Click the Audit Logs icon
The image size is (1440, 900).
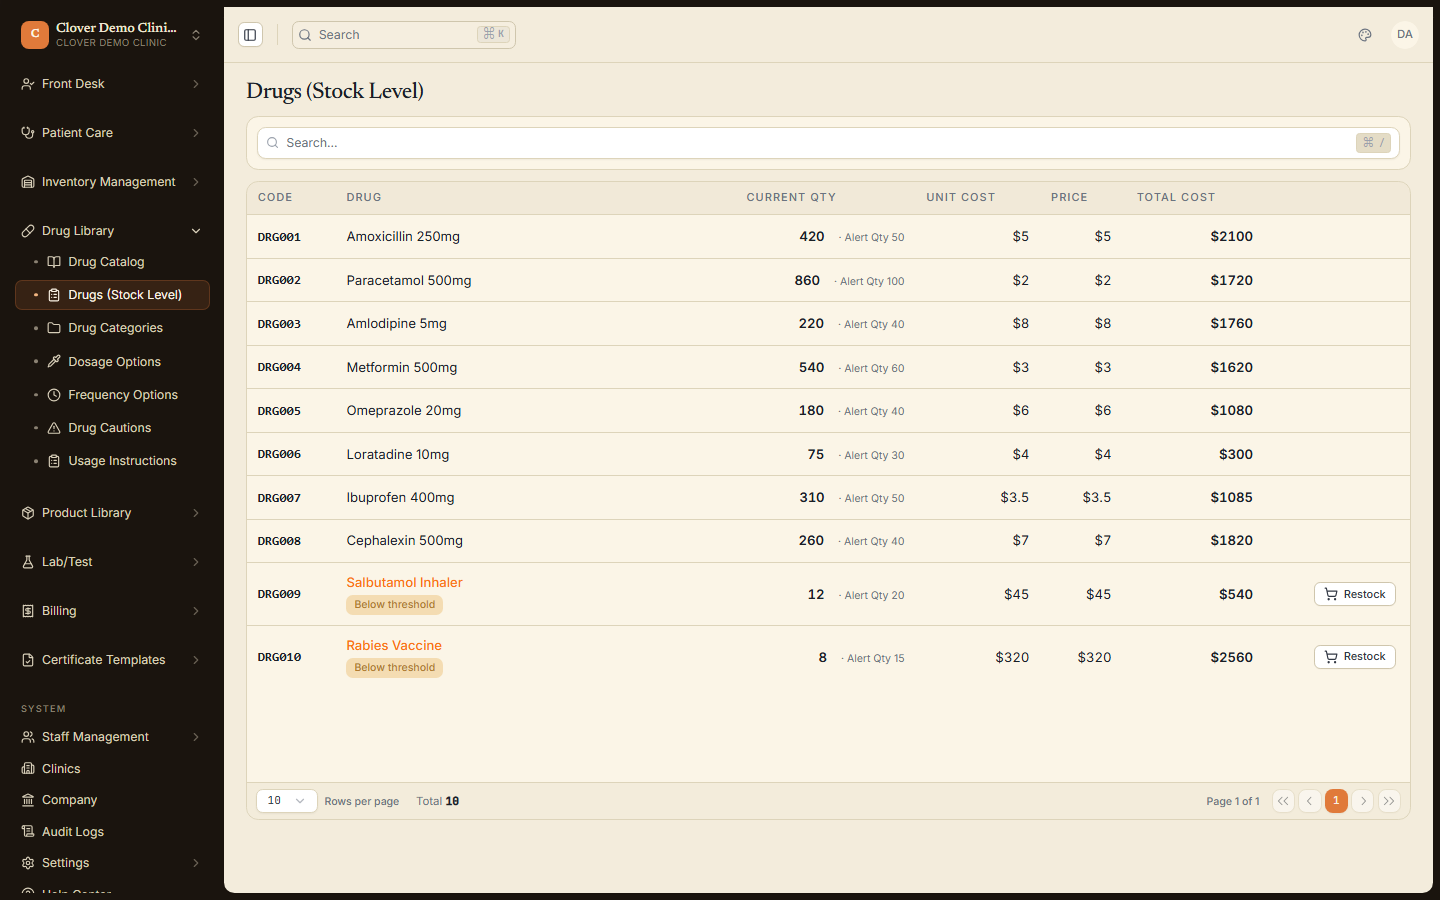click(x=28, y=832)
